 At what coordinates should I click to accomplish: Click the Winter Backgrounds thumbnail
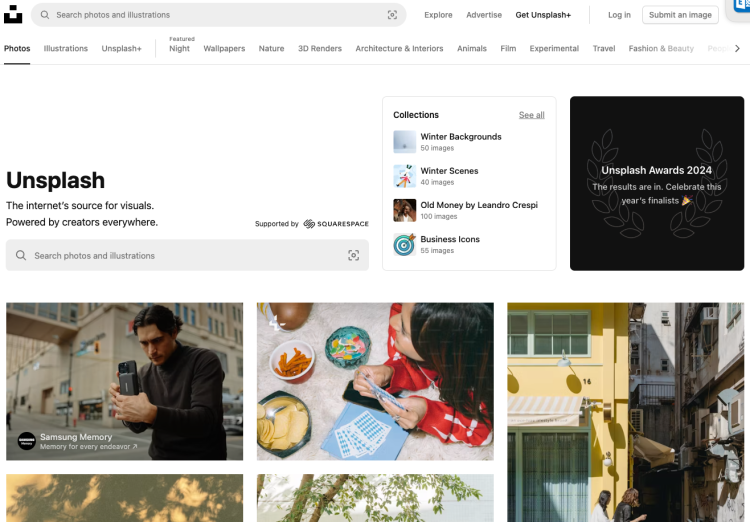405,142
